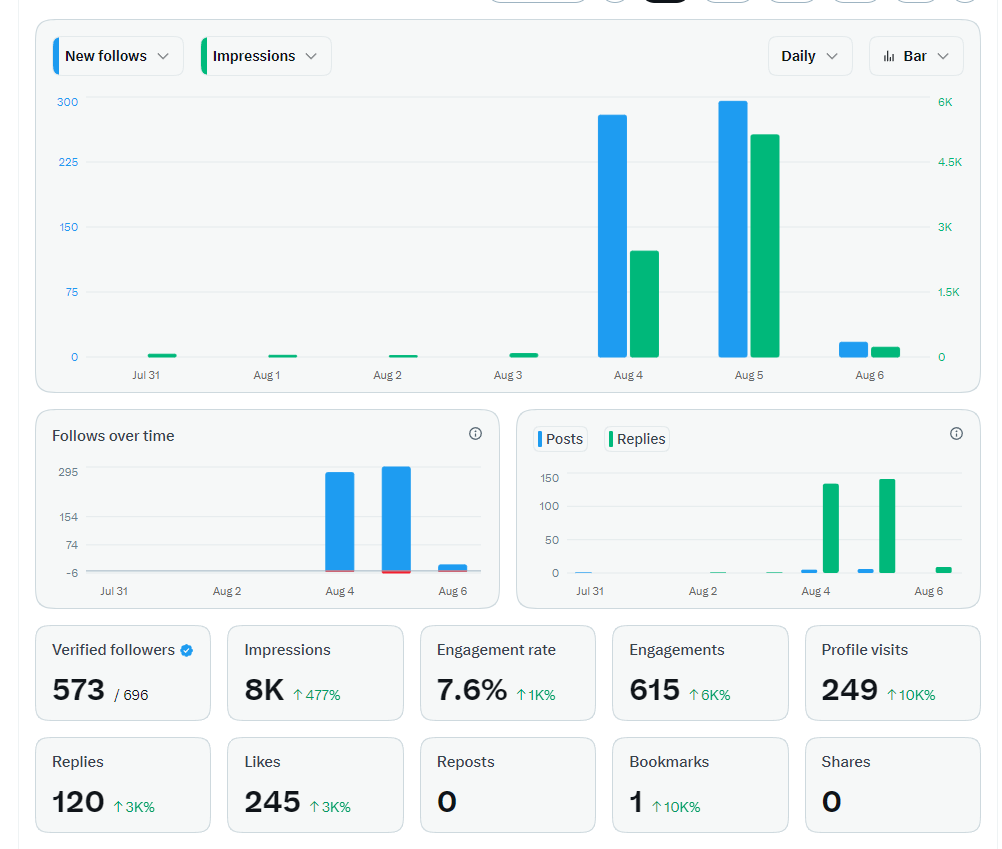
Task: Click the green Aug 4 replies bar
Action: coord(831,528)
